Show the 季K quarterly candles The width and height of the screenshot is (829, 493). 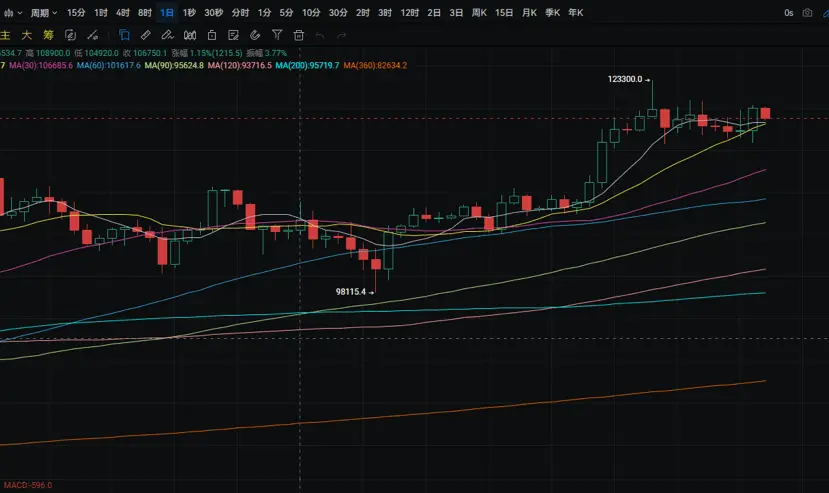(x=552, y=13)
